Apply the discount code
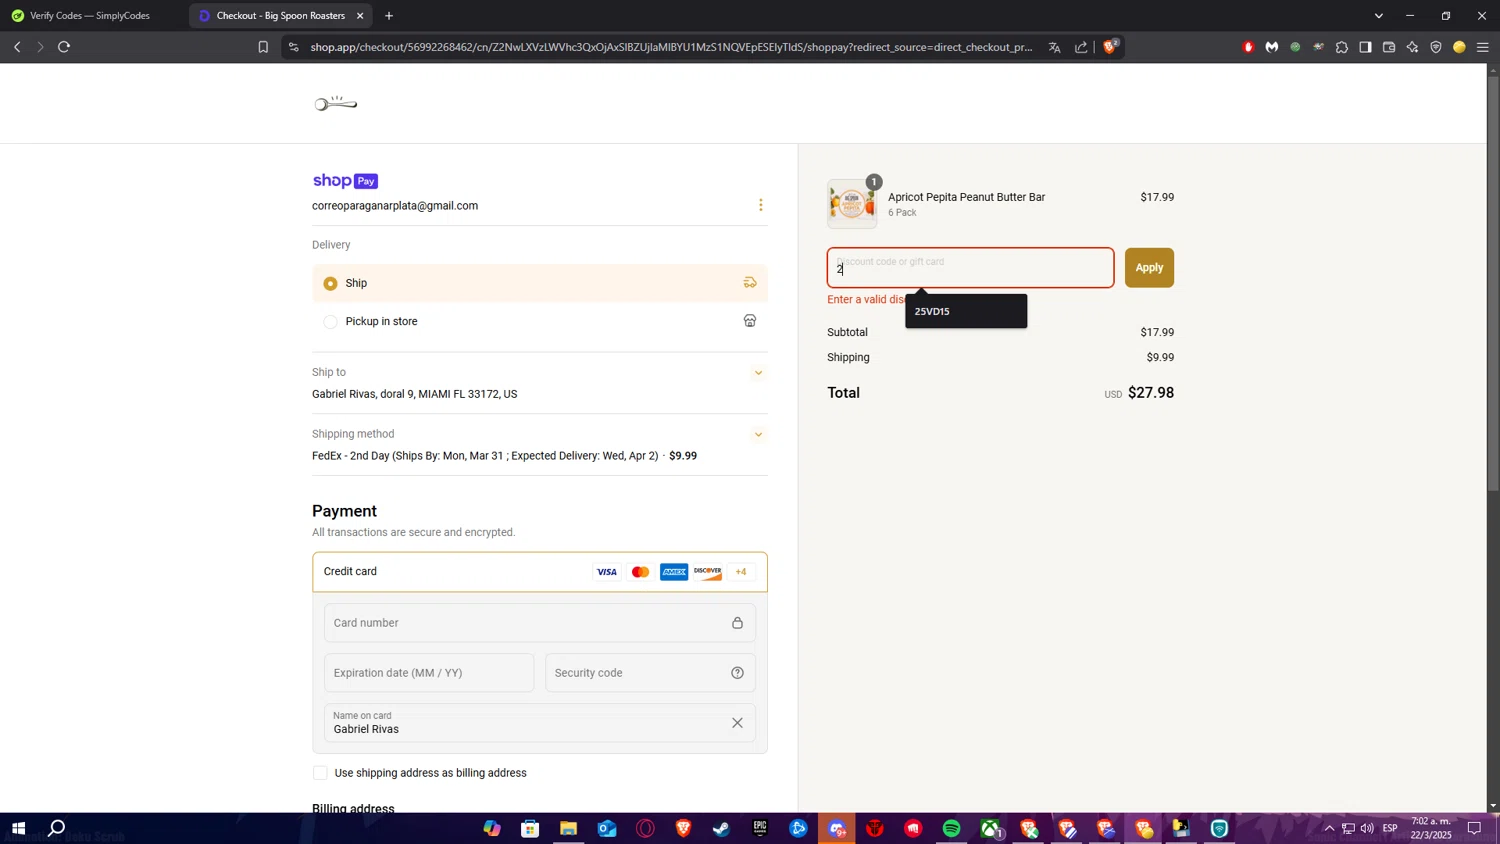This screenshot has height=844, width=1500. pyautogui.click(x=1149, y=268)
